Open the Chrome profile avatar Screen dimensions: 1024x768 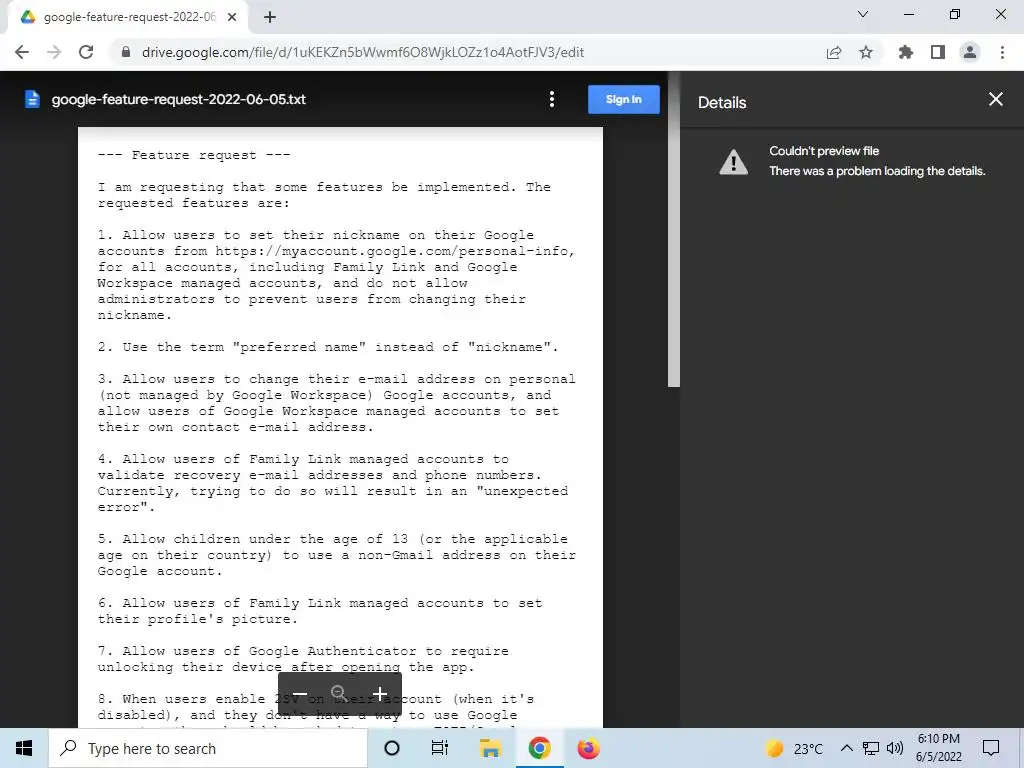pos(970,52)
